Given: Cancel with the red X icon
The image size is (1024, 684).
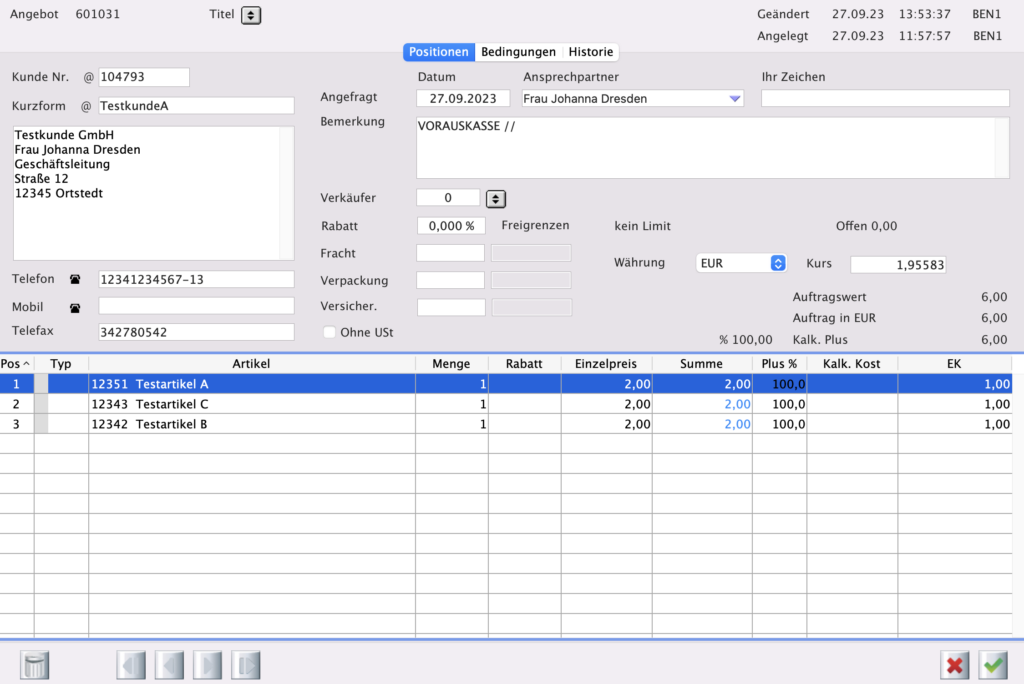Looking at the screenshot, I should (x=955, y=665).
